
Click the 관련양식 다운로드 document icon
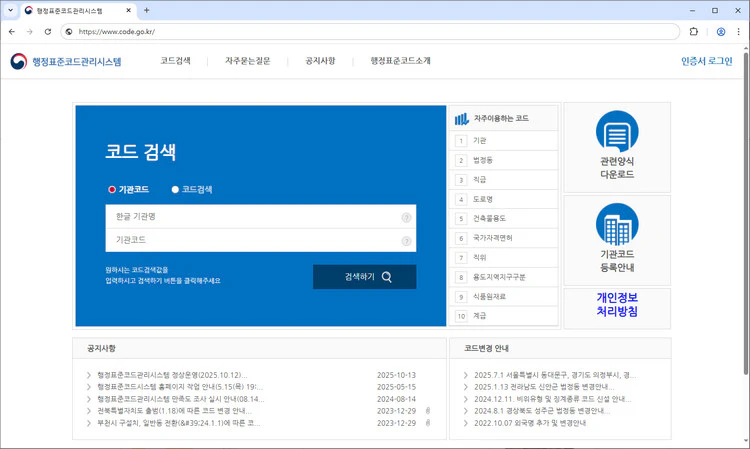tap(617, 132)
